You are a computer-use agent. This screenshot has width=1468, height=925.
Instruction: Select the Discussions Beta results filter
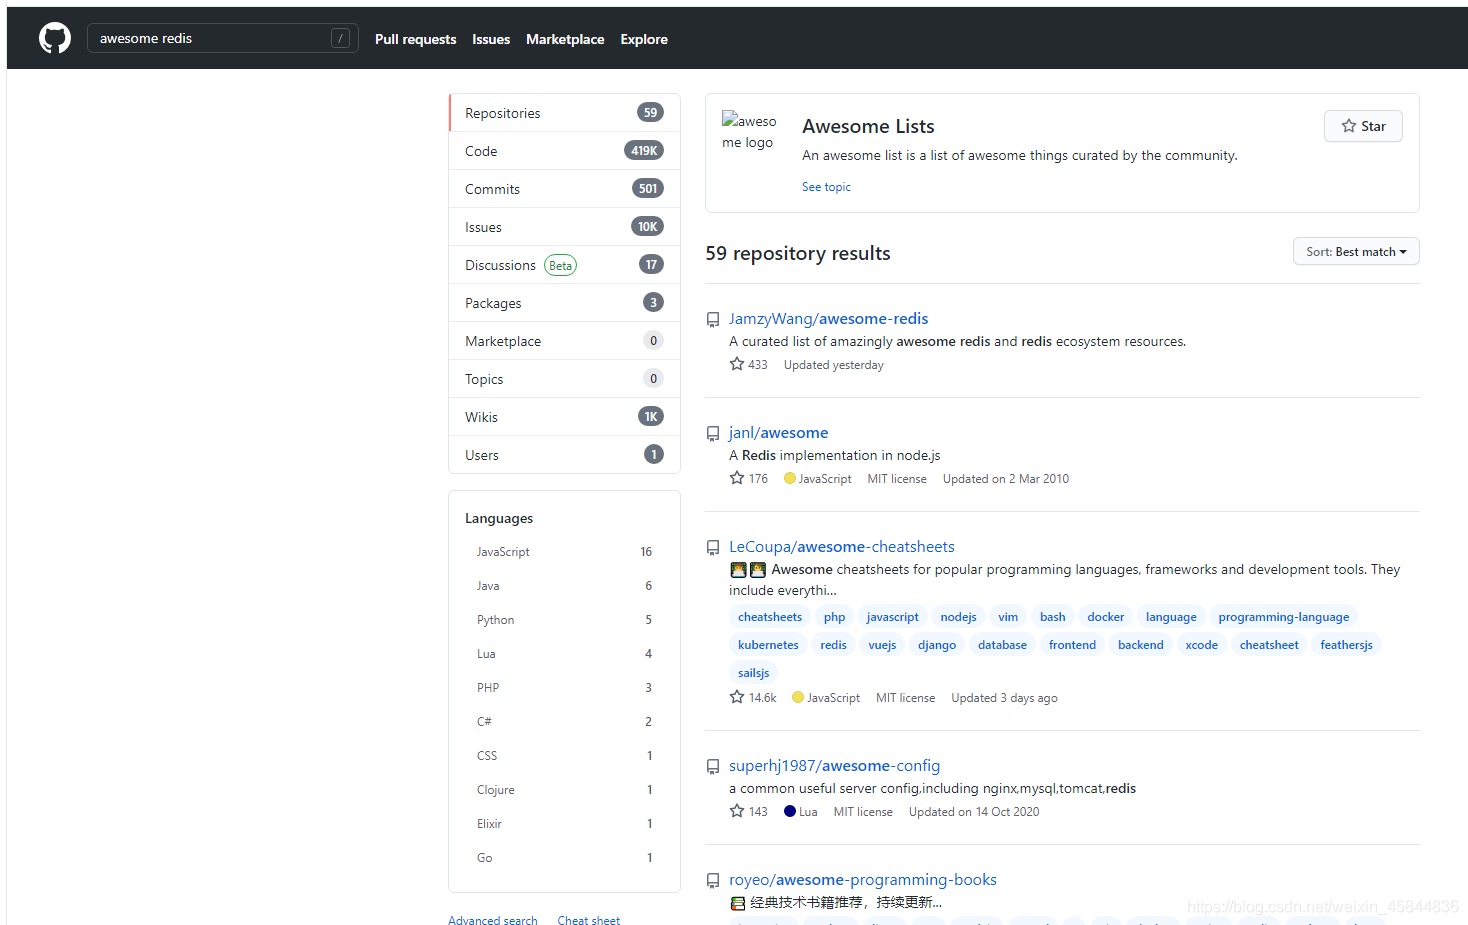click(565, 265)
